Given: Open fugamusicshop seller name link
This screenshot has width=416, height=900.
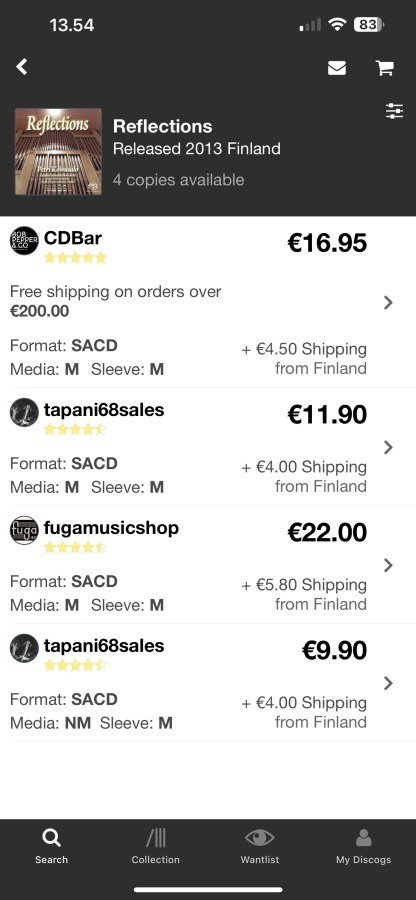Looking at the screenshot, I should 111,527.
